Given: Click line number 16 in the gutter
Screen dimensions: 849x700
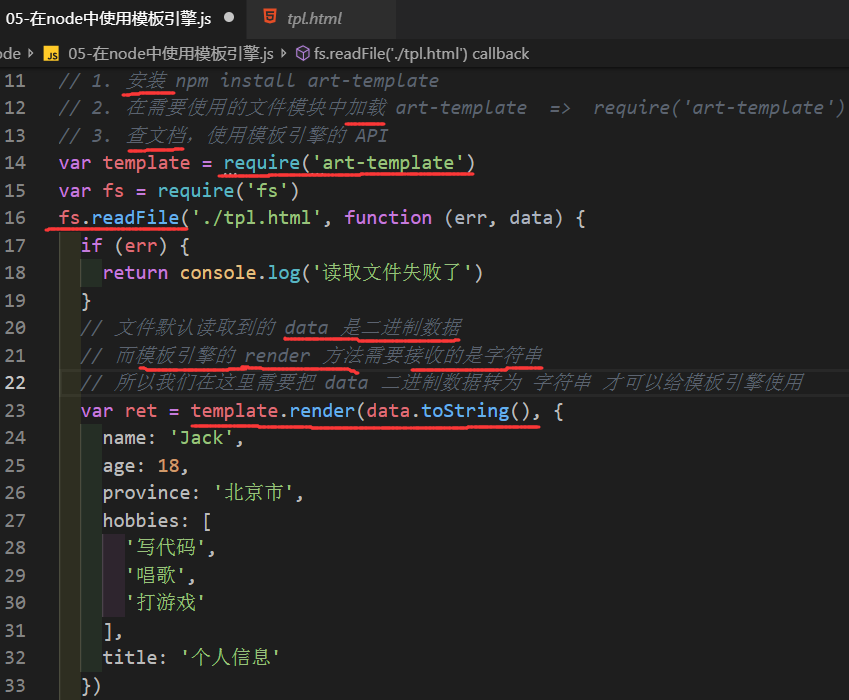Looking at the screenshot, I should click(x=15, y=218).
